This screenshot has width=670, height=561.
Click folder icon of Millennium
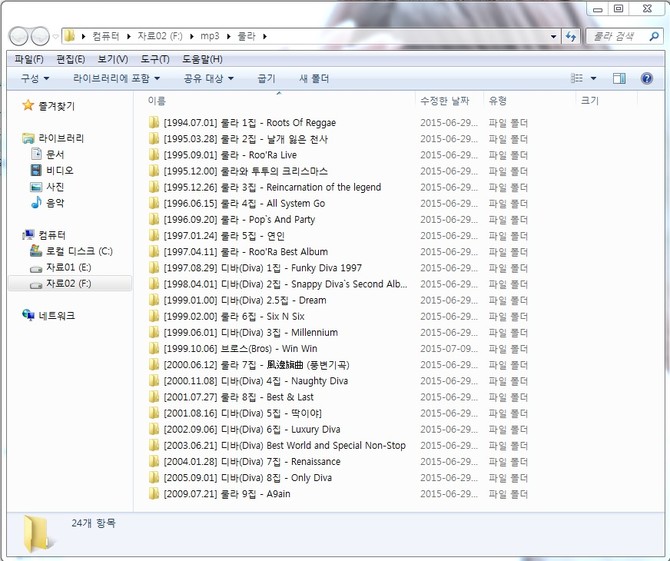pyautogui.click(x=154, y=332)
